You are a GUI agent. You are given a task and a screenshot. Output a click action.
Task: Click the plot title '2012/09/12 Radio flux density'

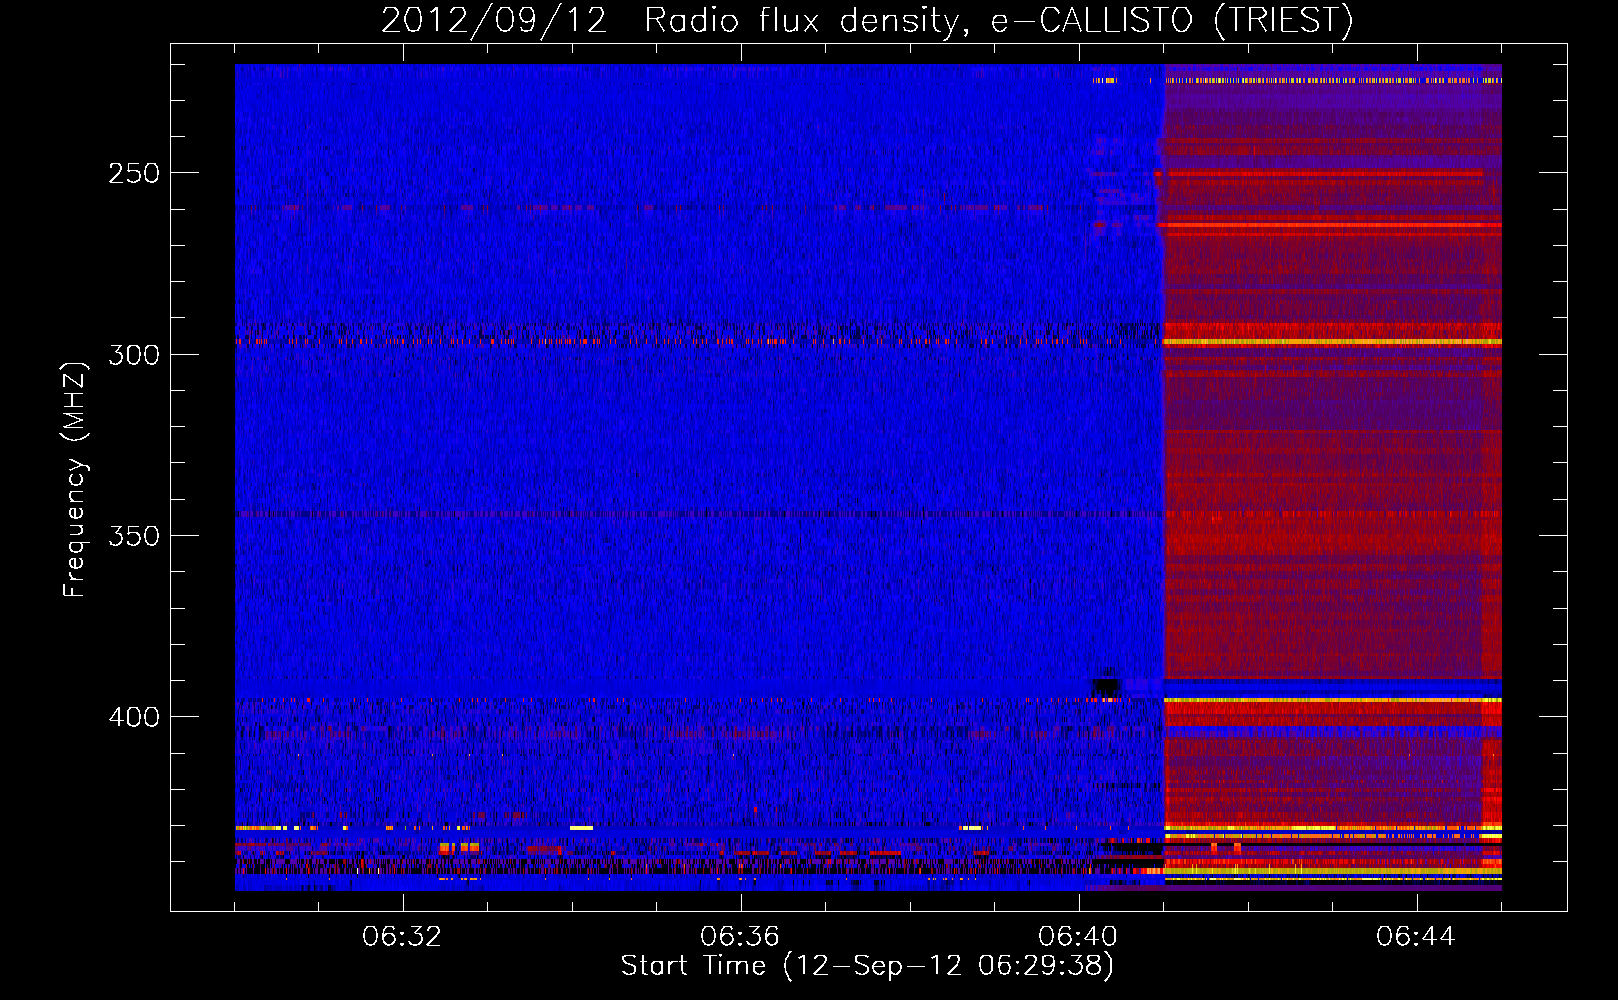866,20
